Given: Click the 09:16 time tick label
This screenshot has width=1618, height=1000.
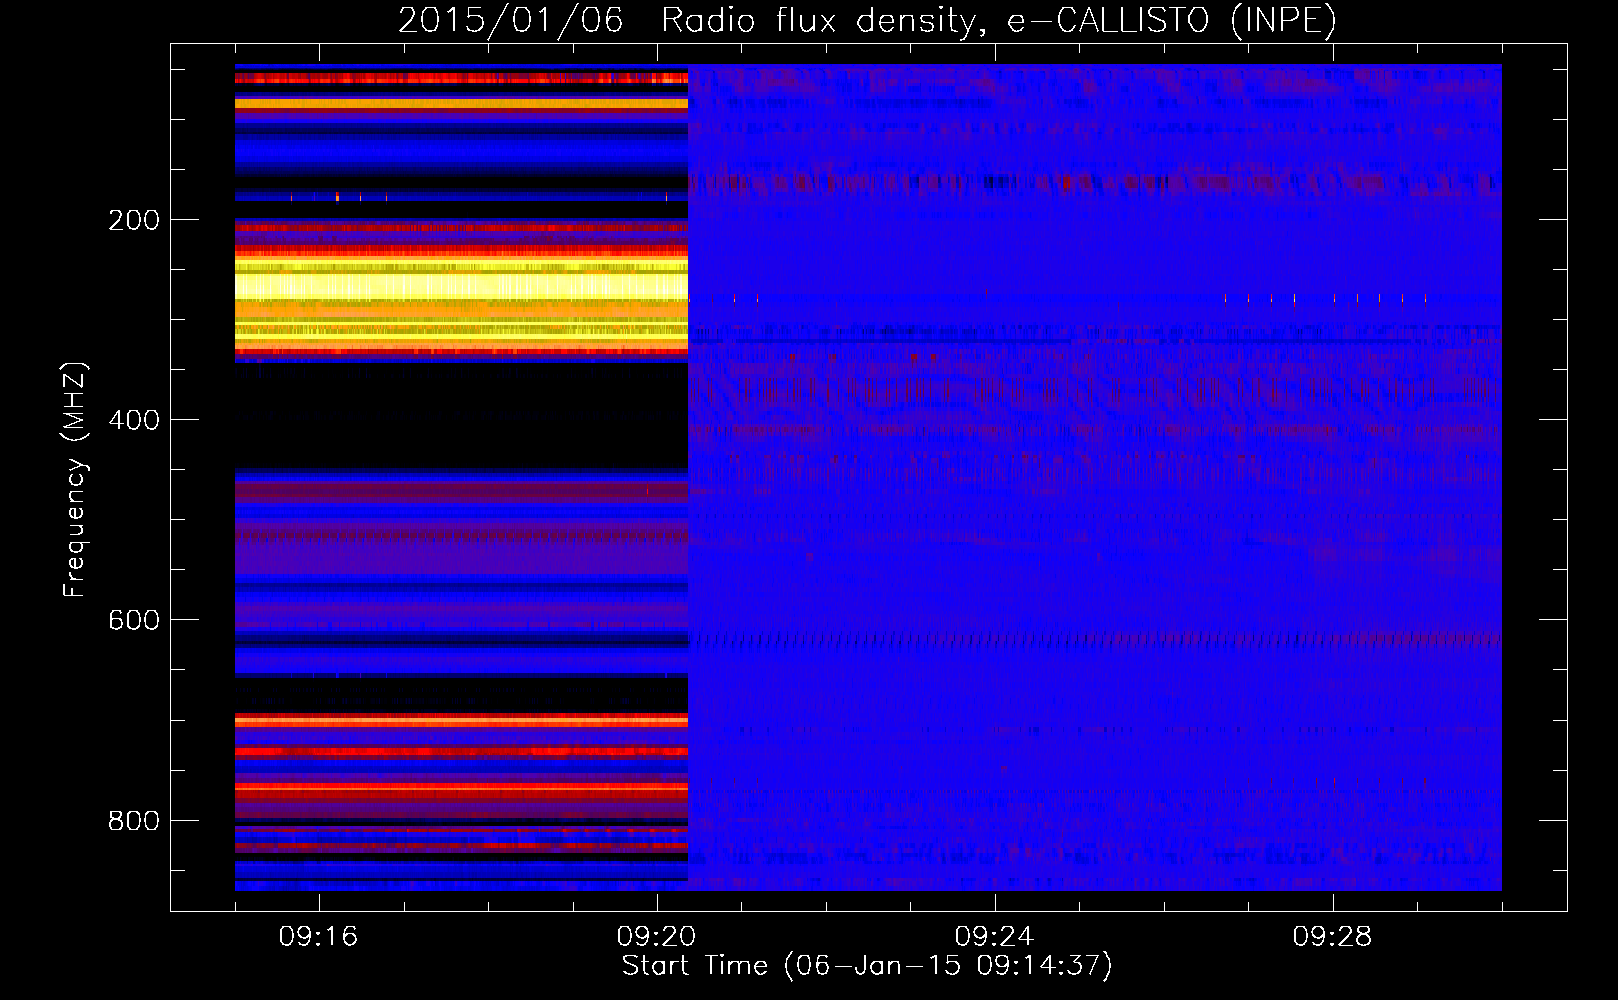Looking at the screenshot, I should (x=318, y=937).
